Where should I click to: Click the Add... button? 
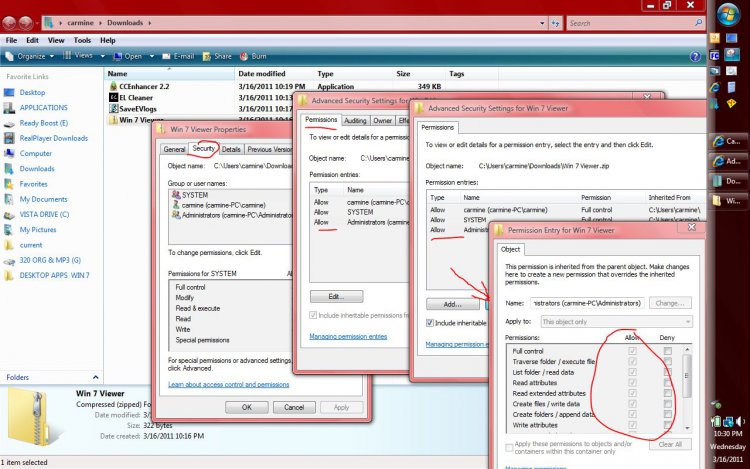click(x=452, y=304)
